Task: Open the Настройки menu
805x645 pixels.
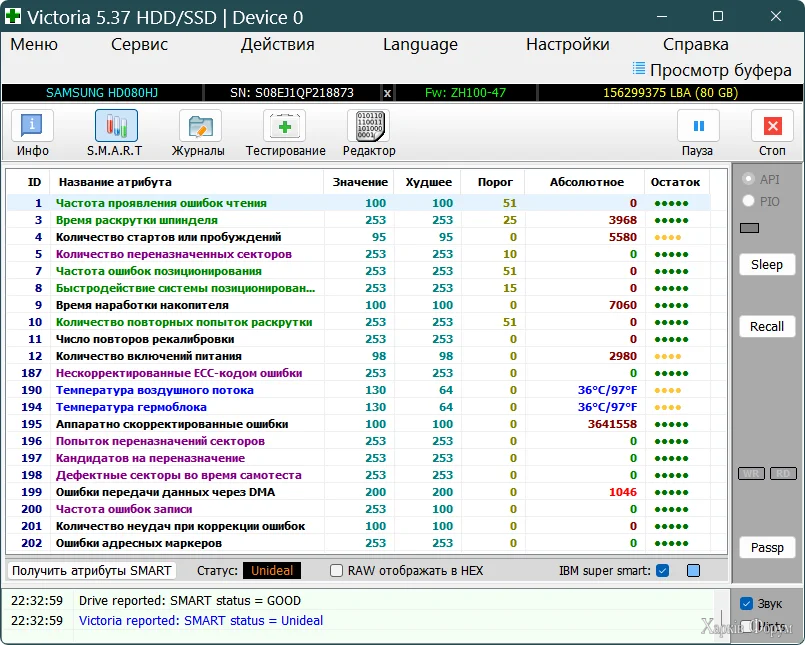Action: 567,44
